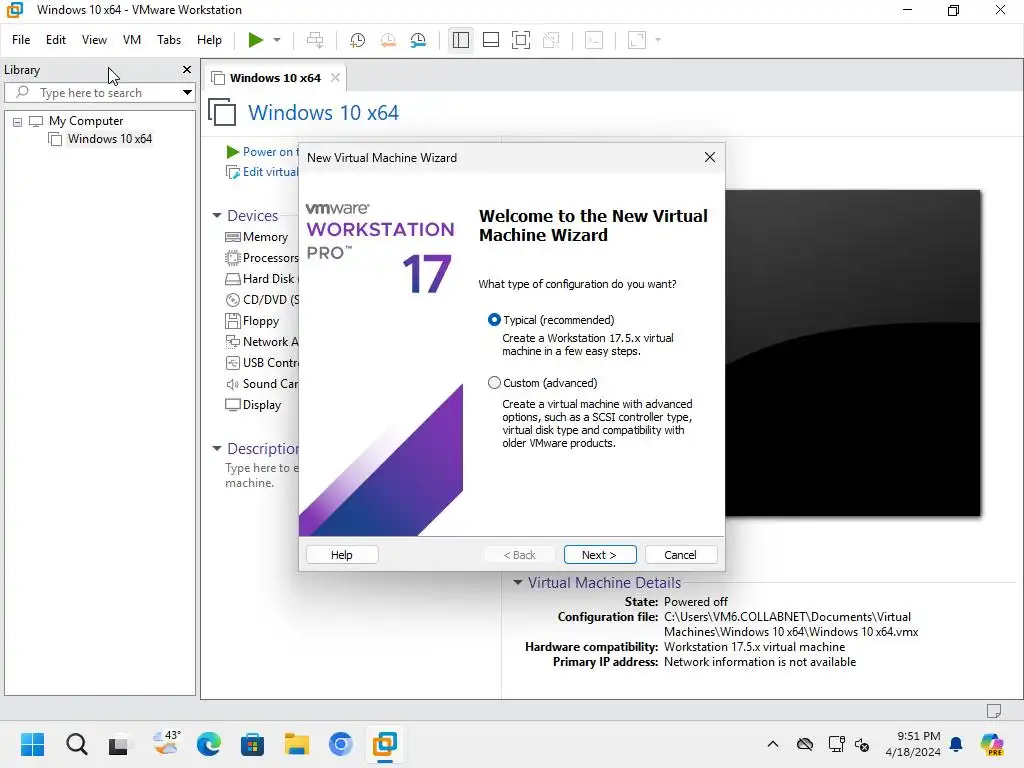This screenshot has width=1024, height=768.
Task: Click the VM screen preview thumbnail
Action: click(x=853, y=353)
